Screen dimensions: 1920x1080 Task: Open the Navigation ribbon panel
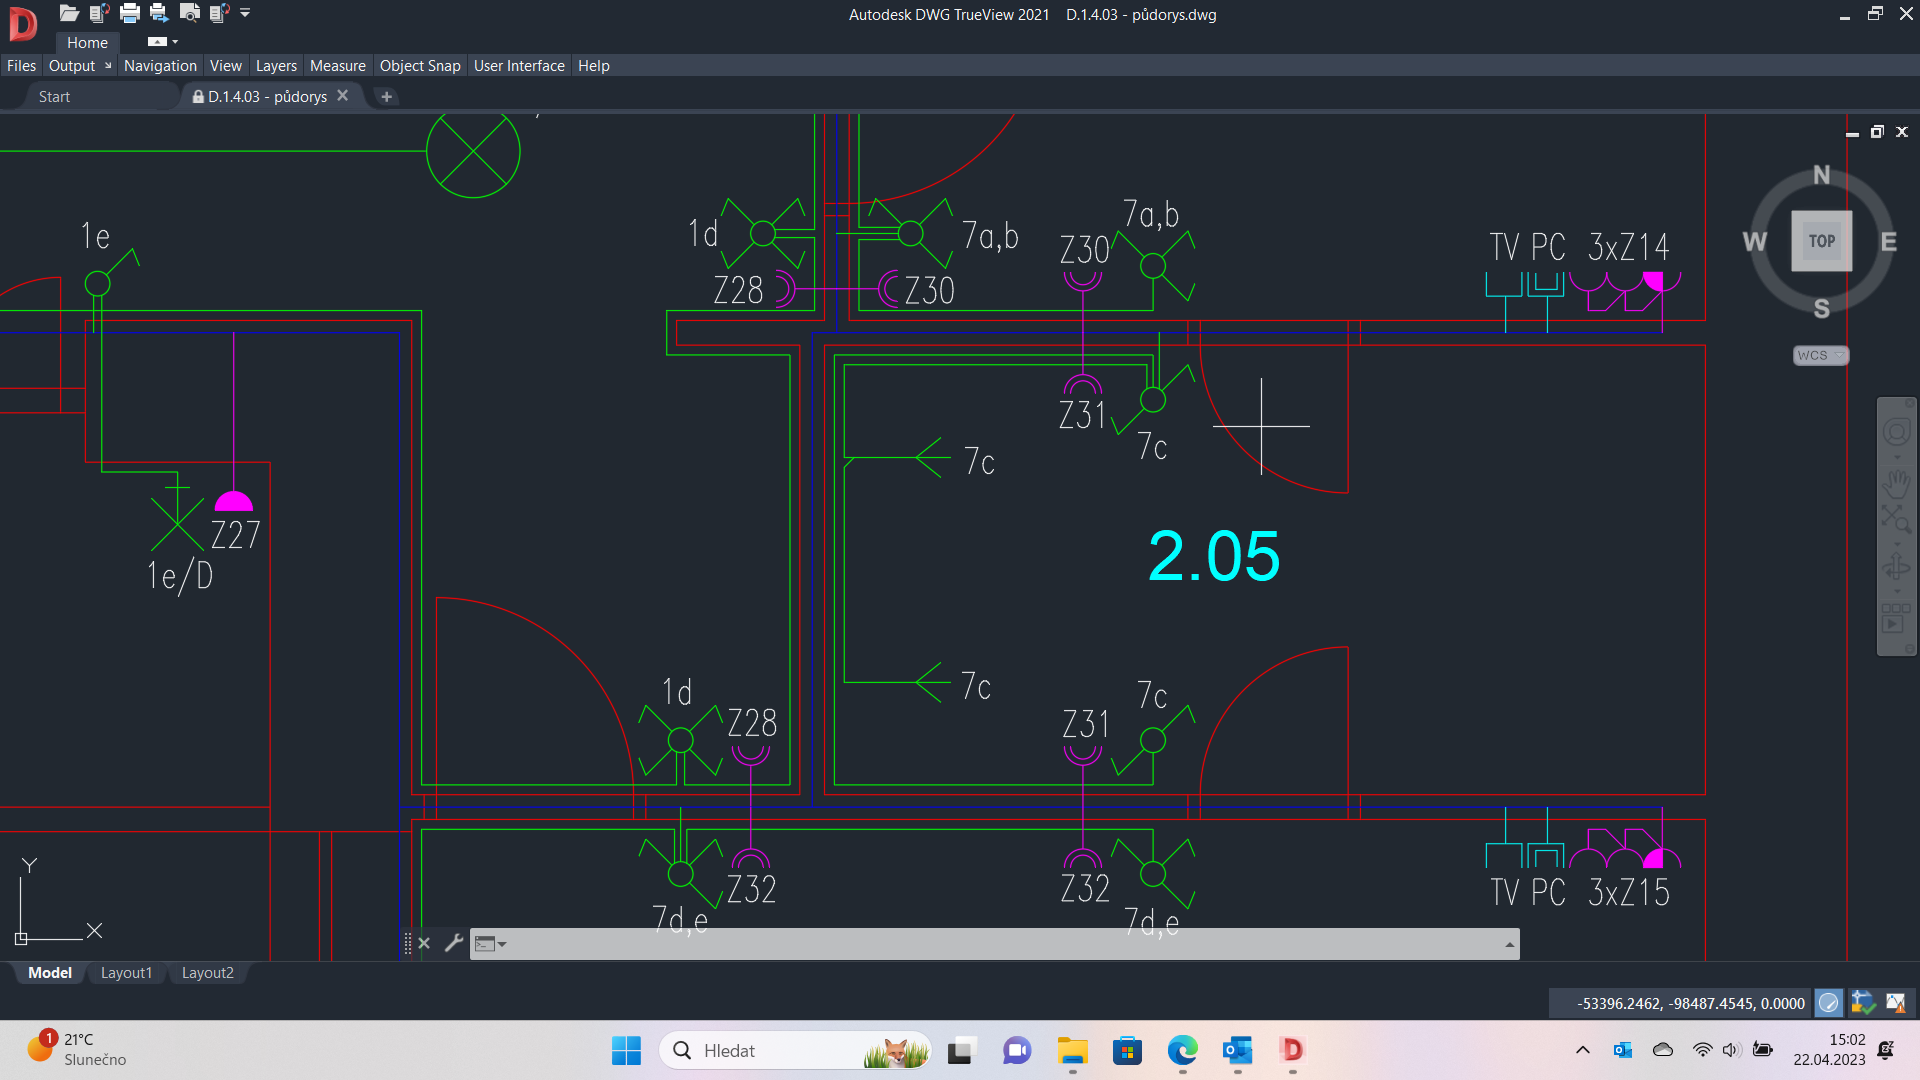tap(160, 65)
